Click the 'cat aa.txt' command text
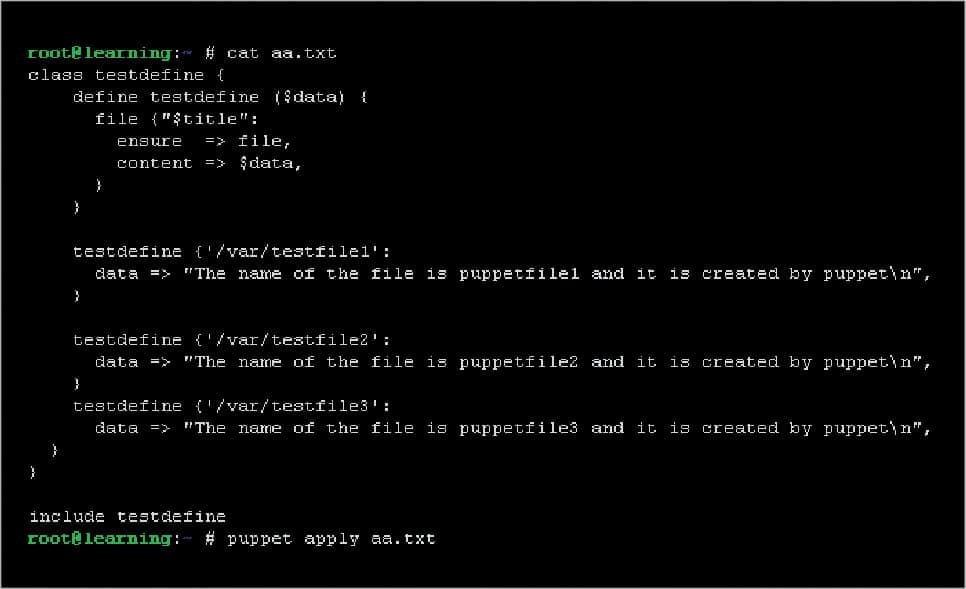 point(281,53)
